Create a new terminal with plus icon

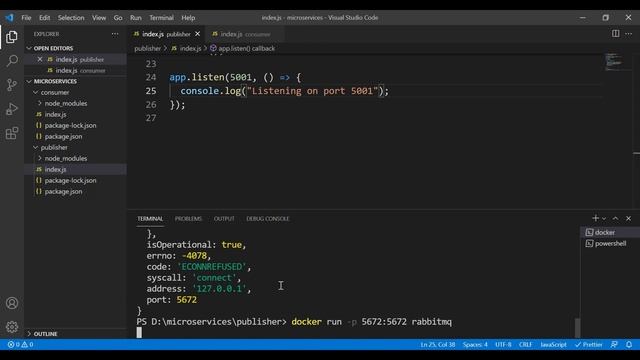(x=596, y=218)
